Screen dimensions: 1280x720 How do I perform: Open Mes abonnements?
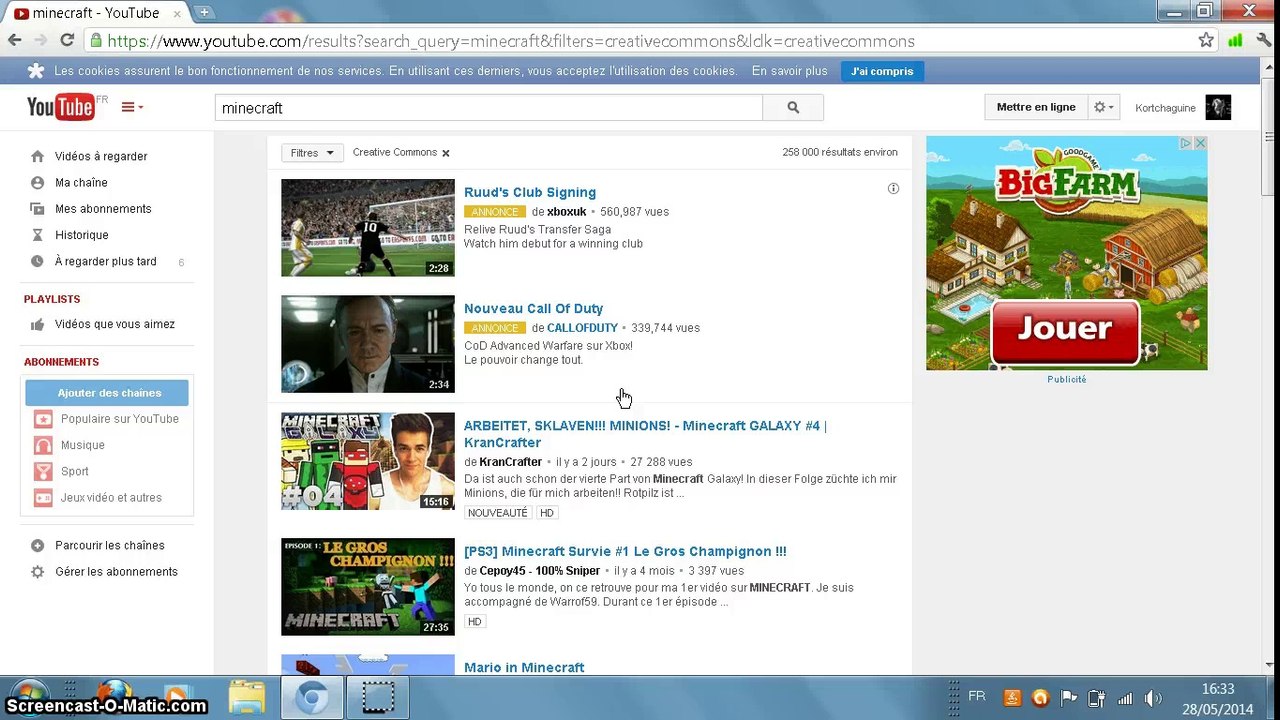103,209
